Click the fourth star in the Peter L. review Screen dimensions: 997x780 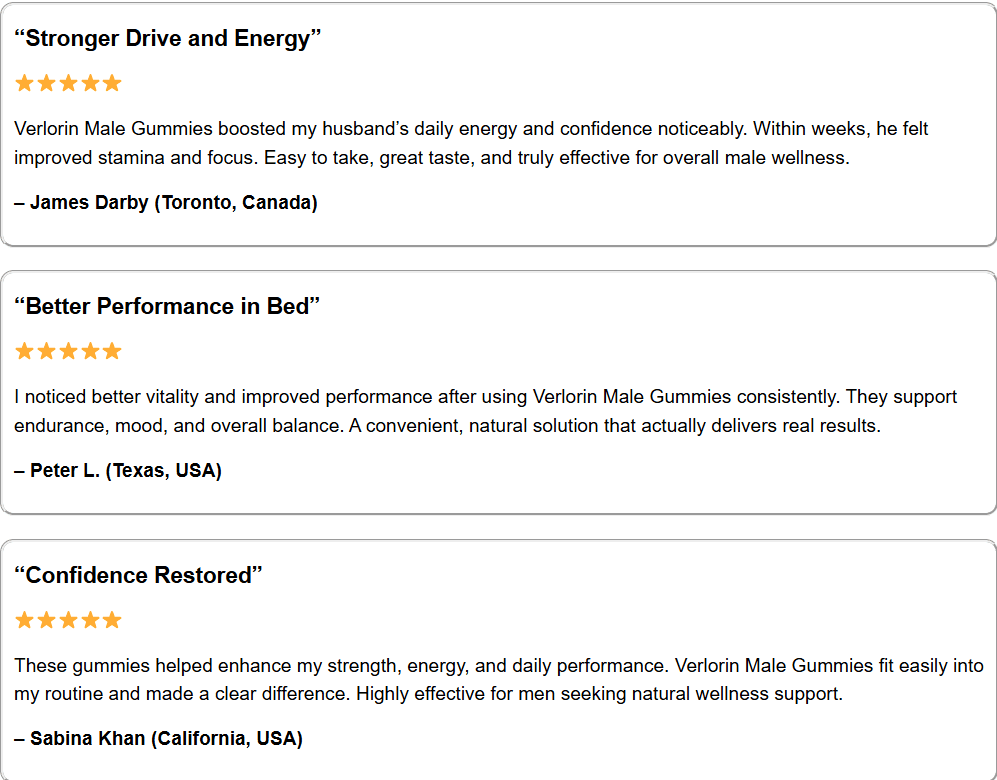click(x=90, y=351)
